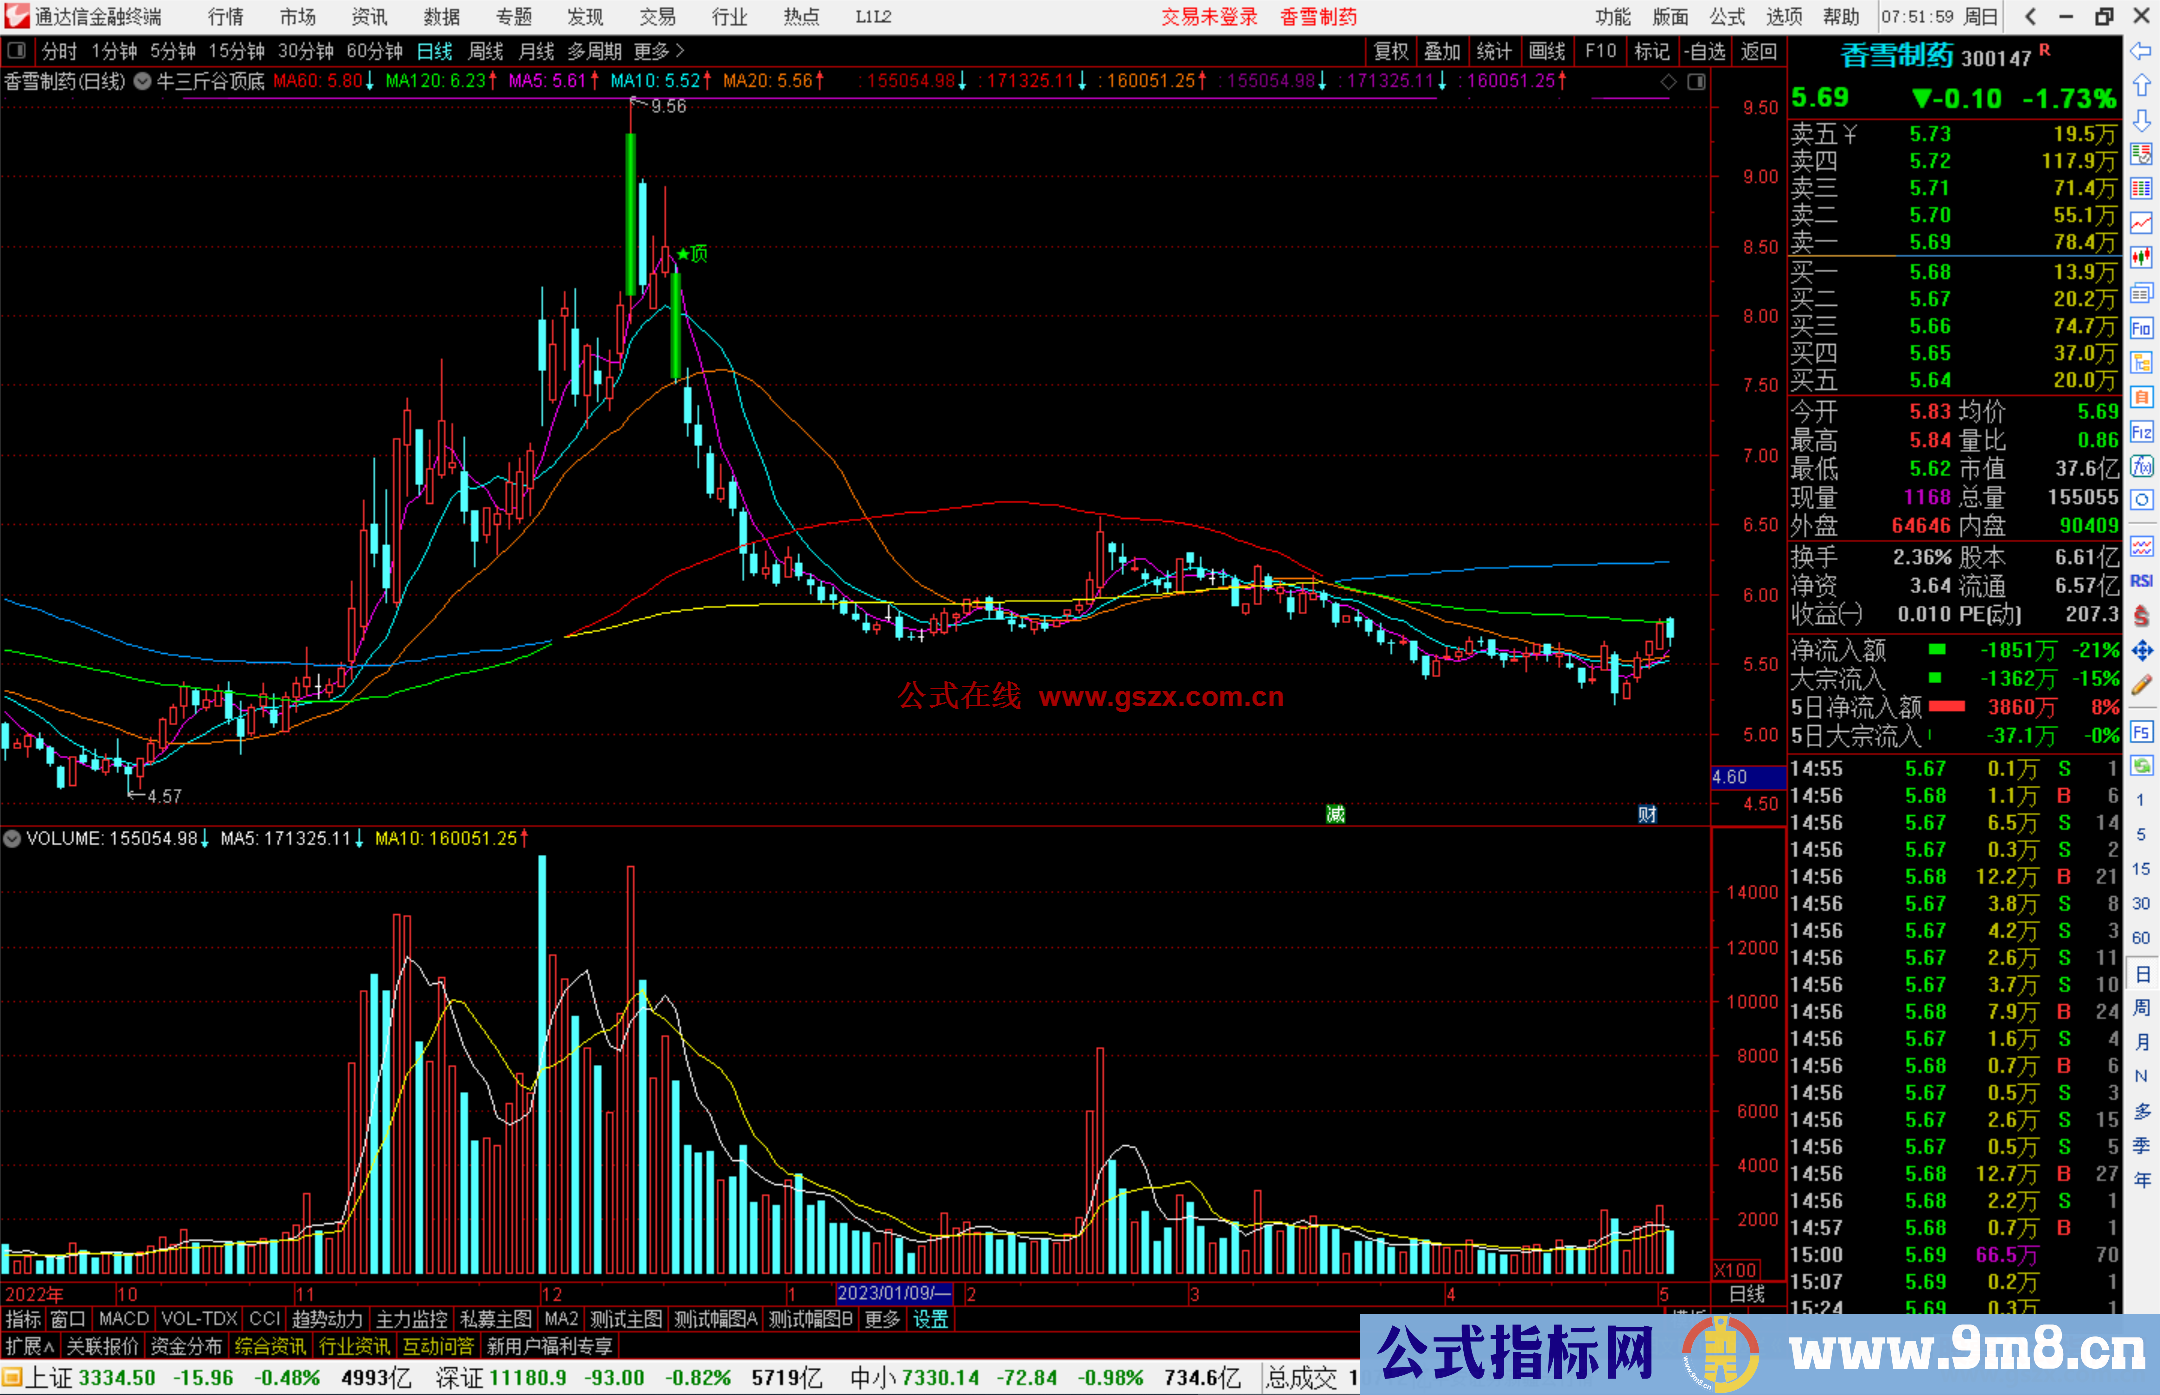Open the candlestick chart sidebar icon
The height and width of the screenshot is (1395, 2160).
tap(2141, 257)
